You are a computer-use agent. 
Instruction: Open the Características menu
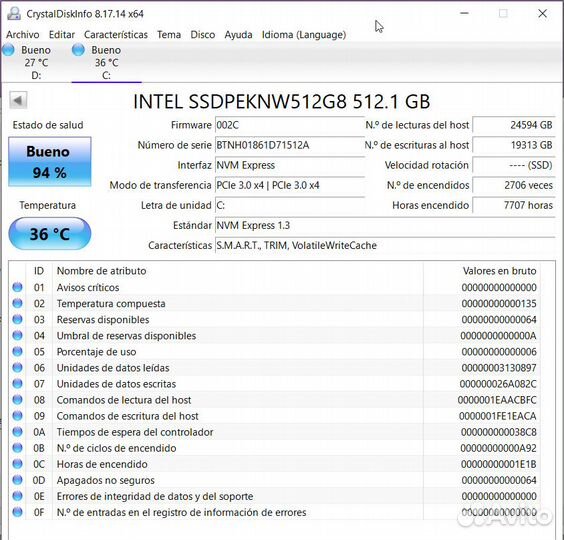click(x=116, y=35)
